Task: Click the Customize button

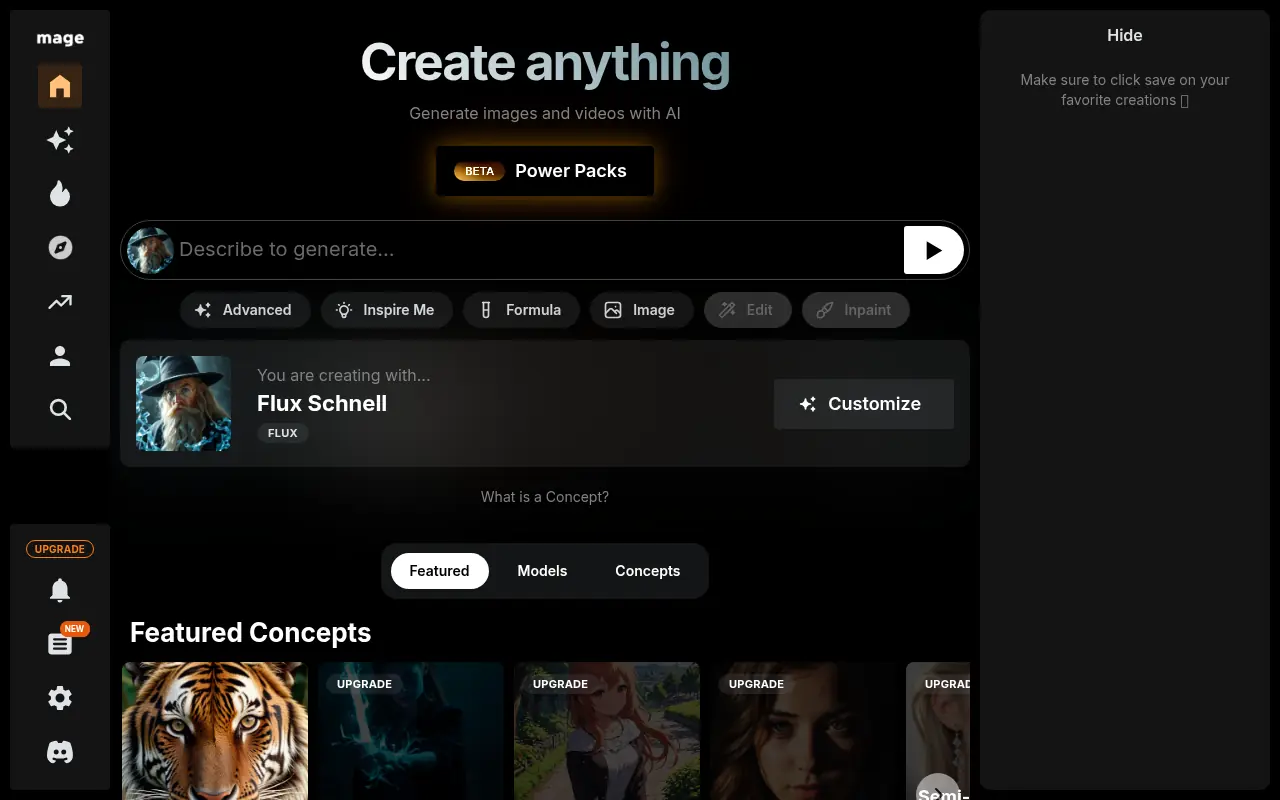Action: coord(863,404)
